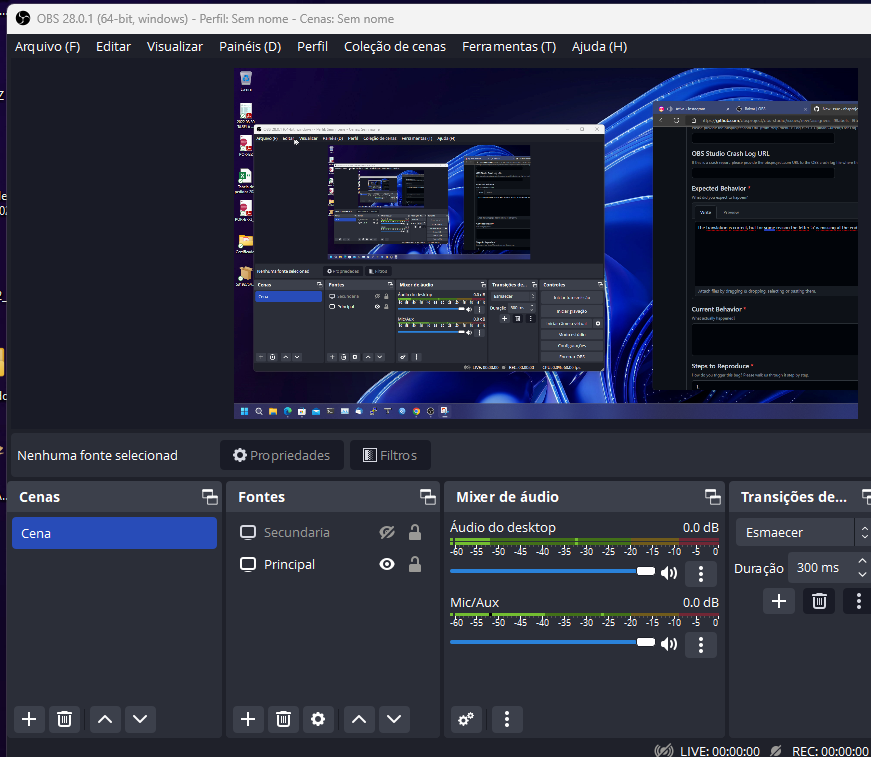Click the Filtros button

point(390,455)
